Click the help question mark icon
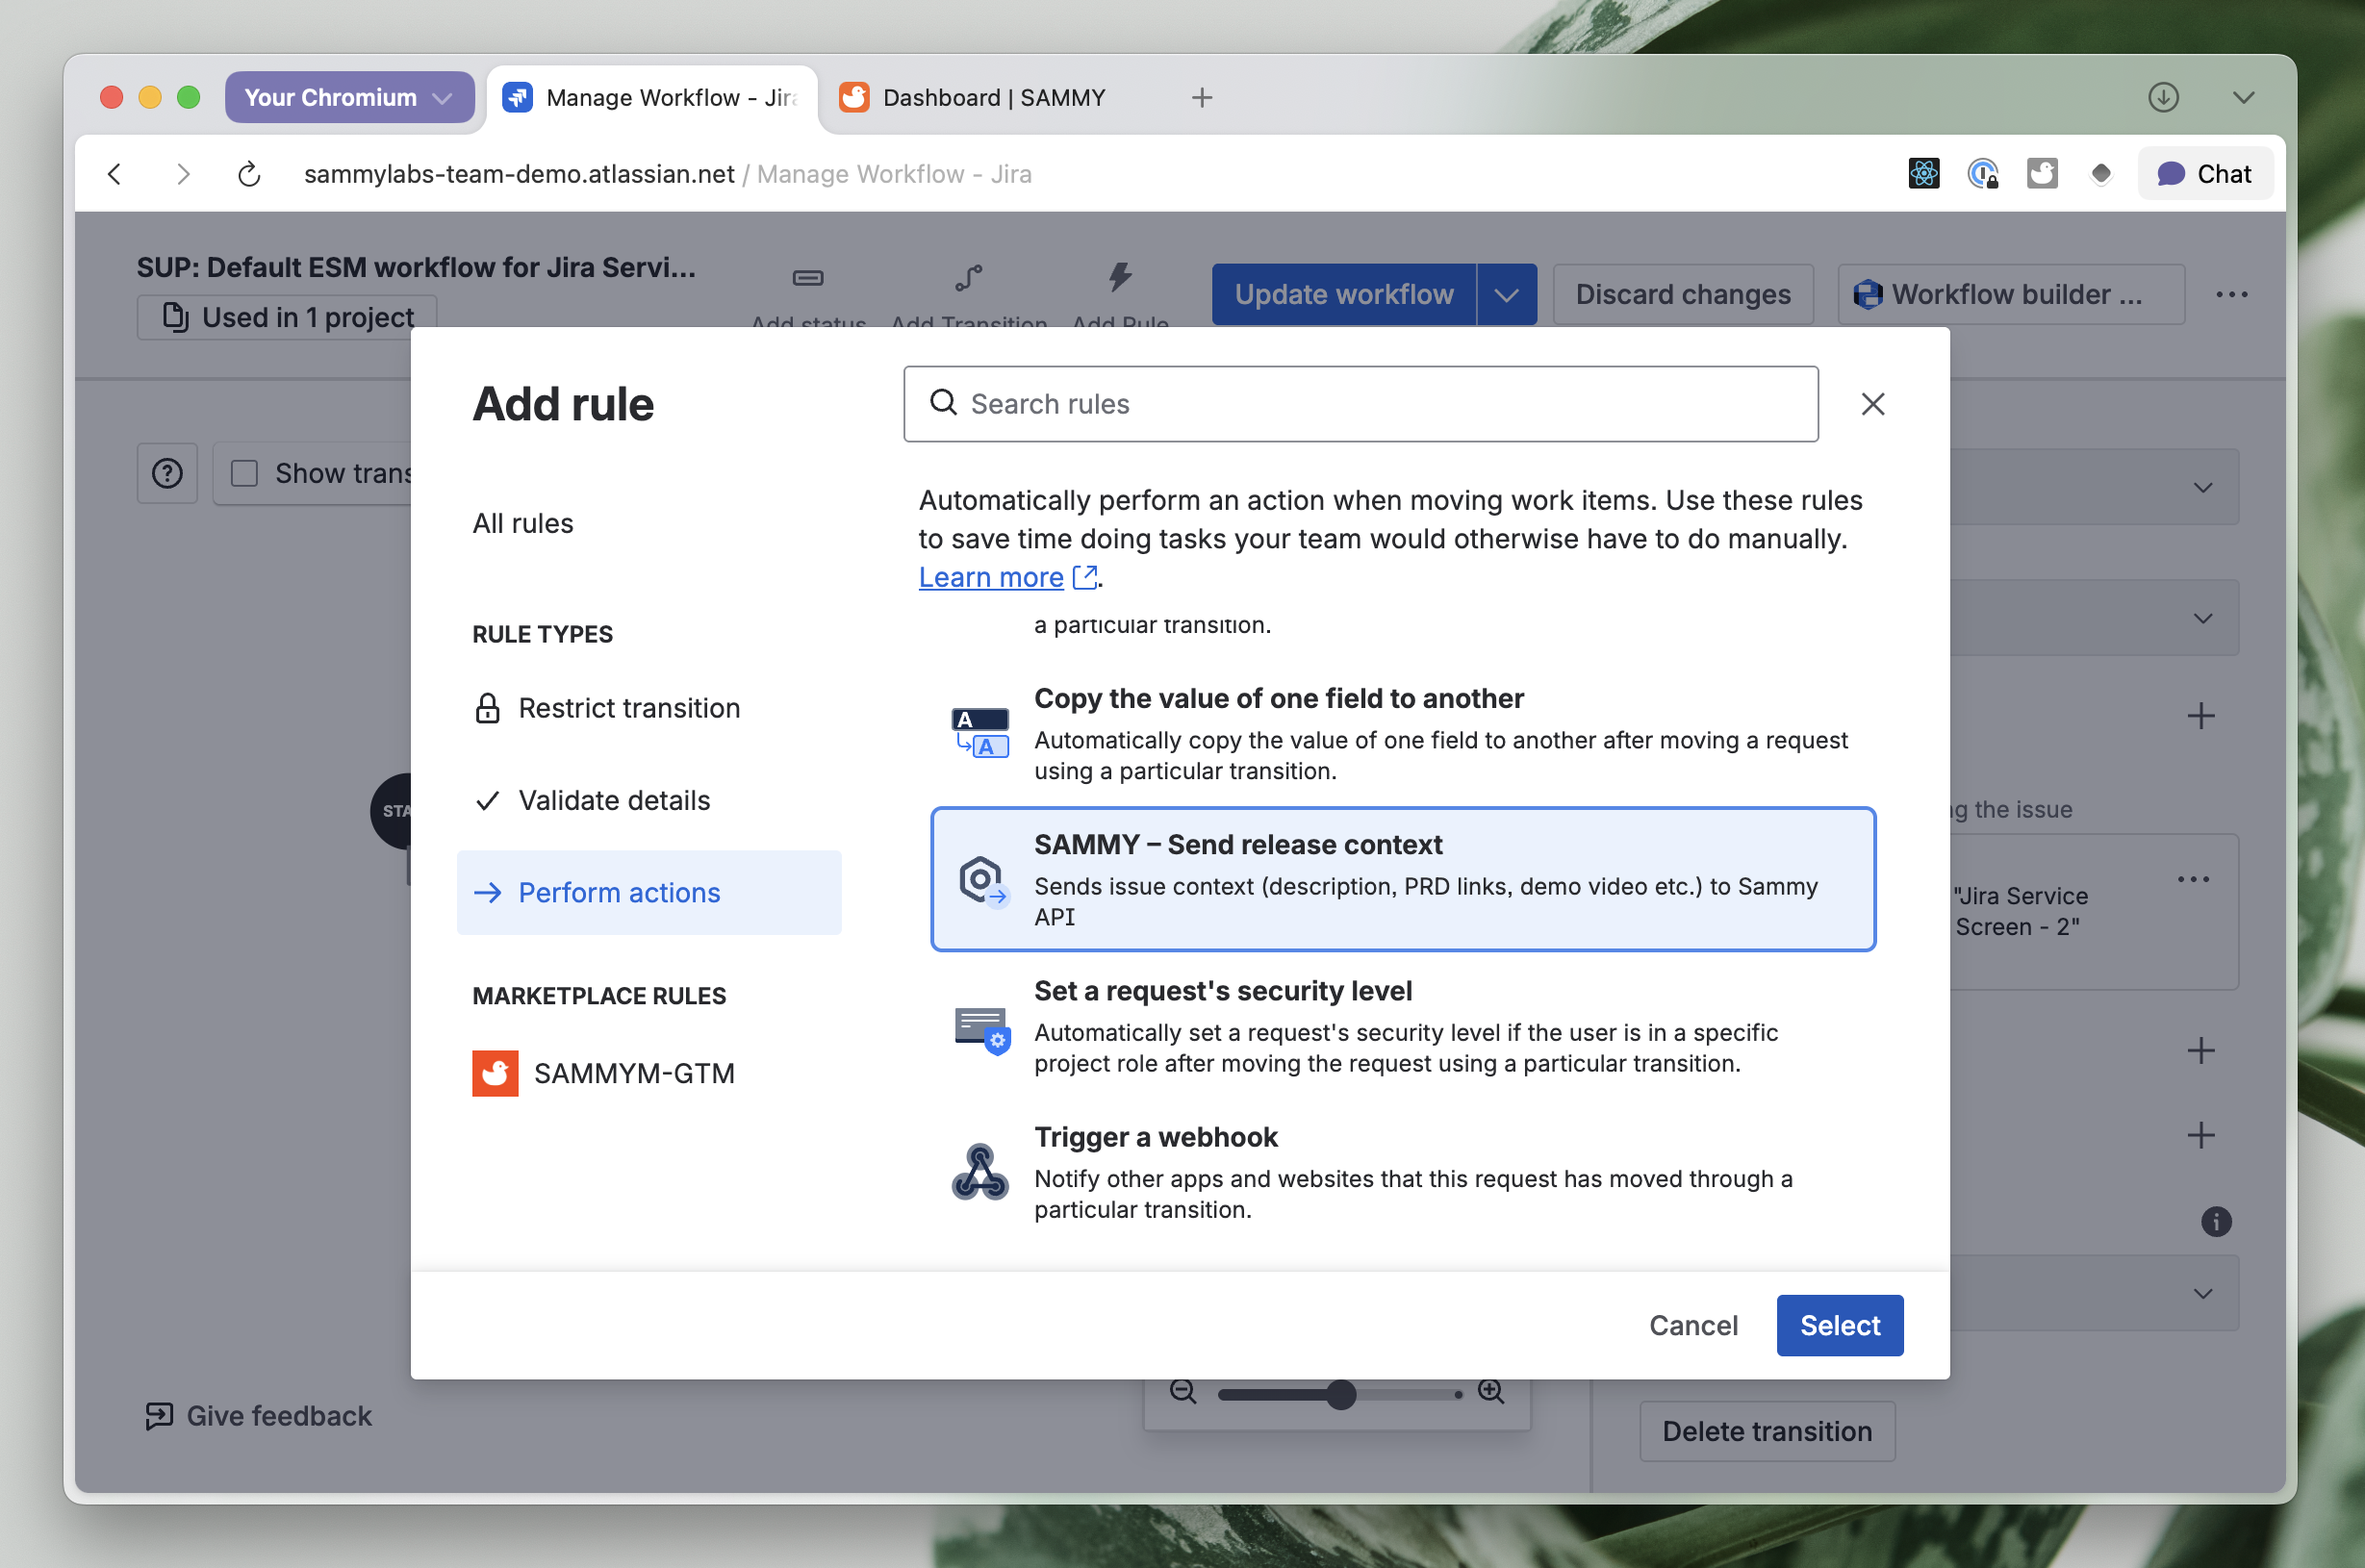 tap(167, 473)
